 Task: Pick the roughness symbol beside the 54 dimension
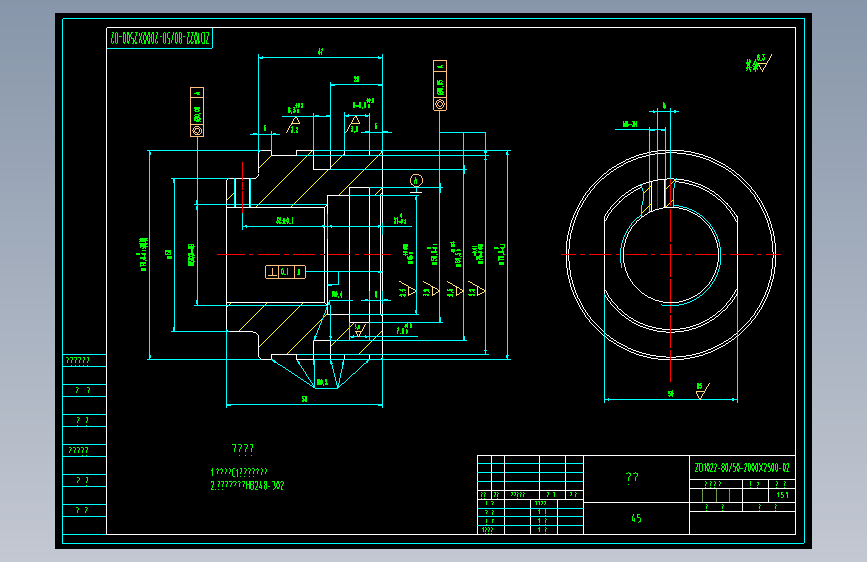coord(702,390)
